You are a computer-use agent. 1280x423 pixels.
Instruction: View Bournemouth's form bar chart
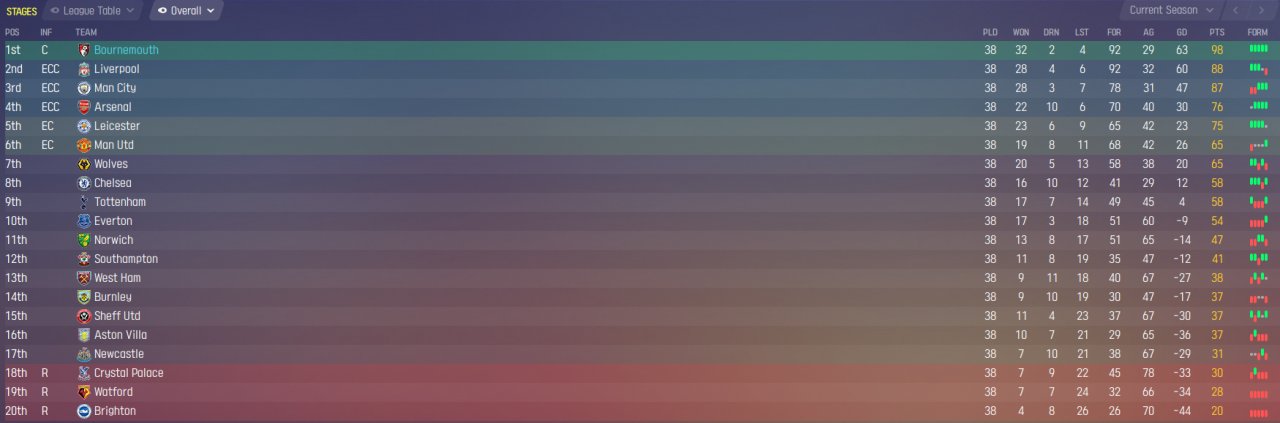[x=1258, y=50]
